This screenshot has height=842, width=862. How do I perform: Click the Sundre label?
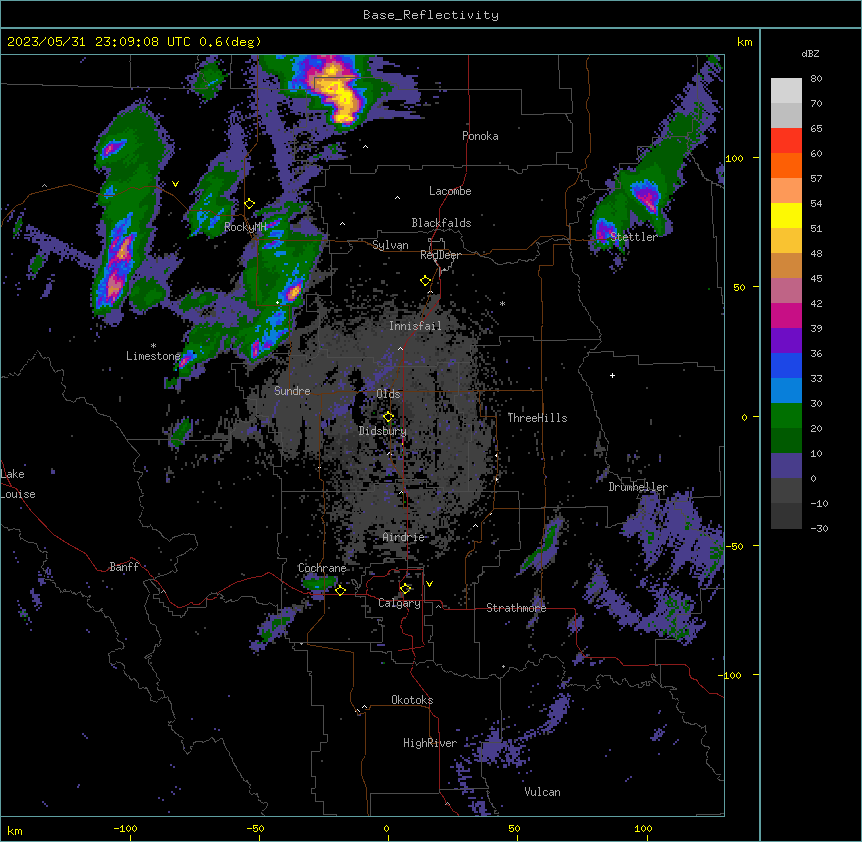292,391
